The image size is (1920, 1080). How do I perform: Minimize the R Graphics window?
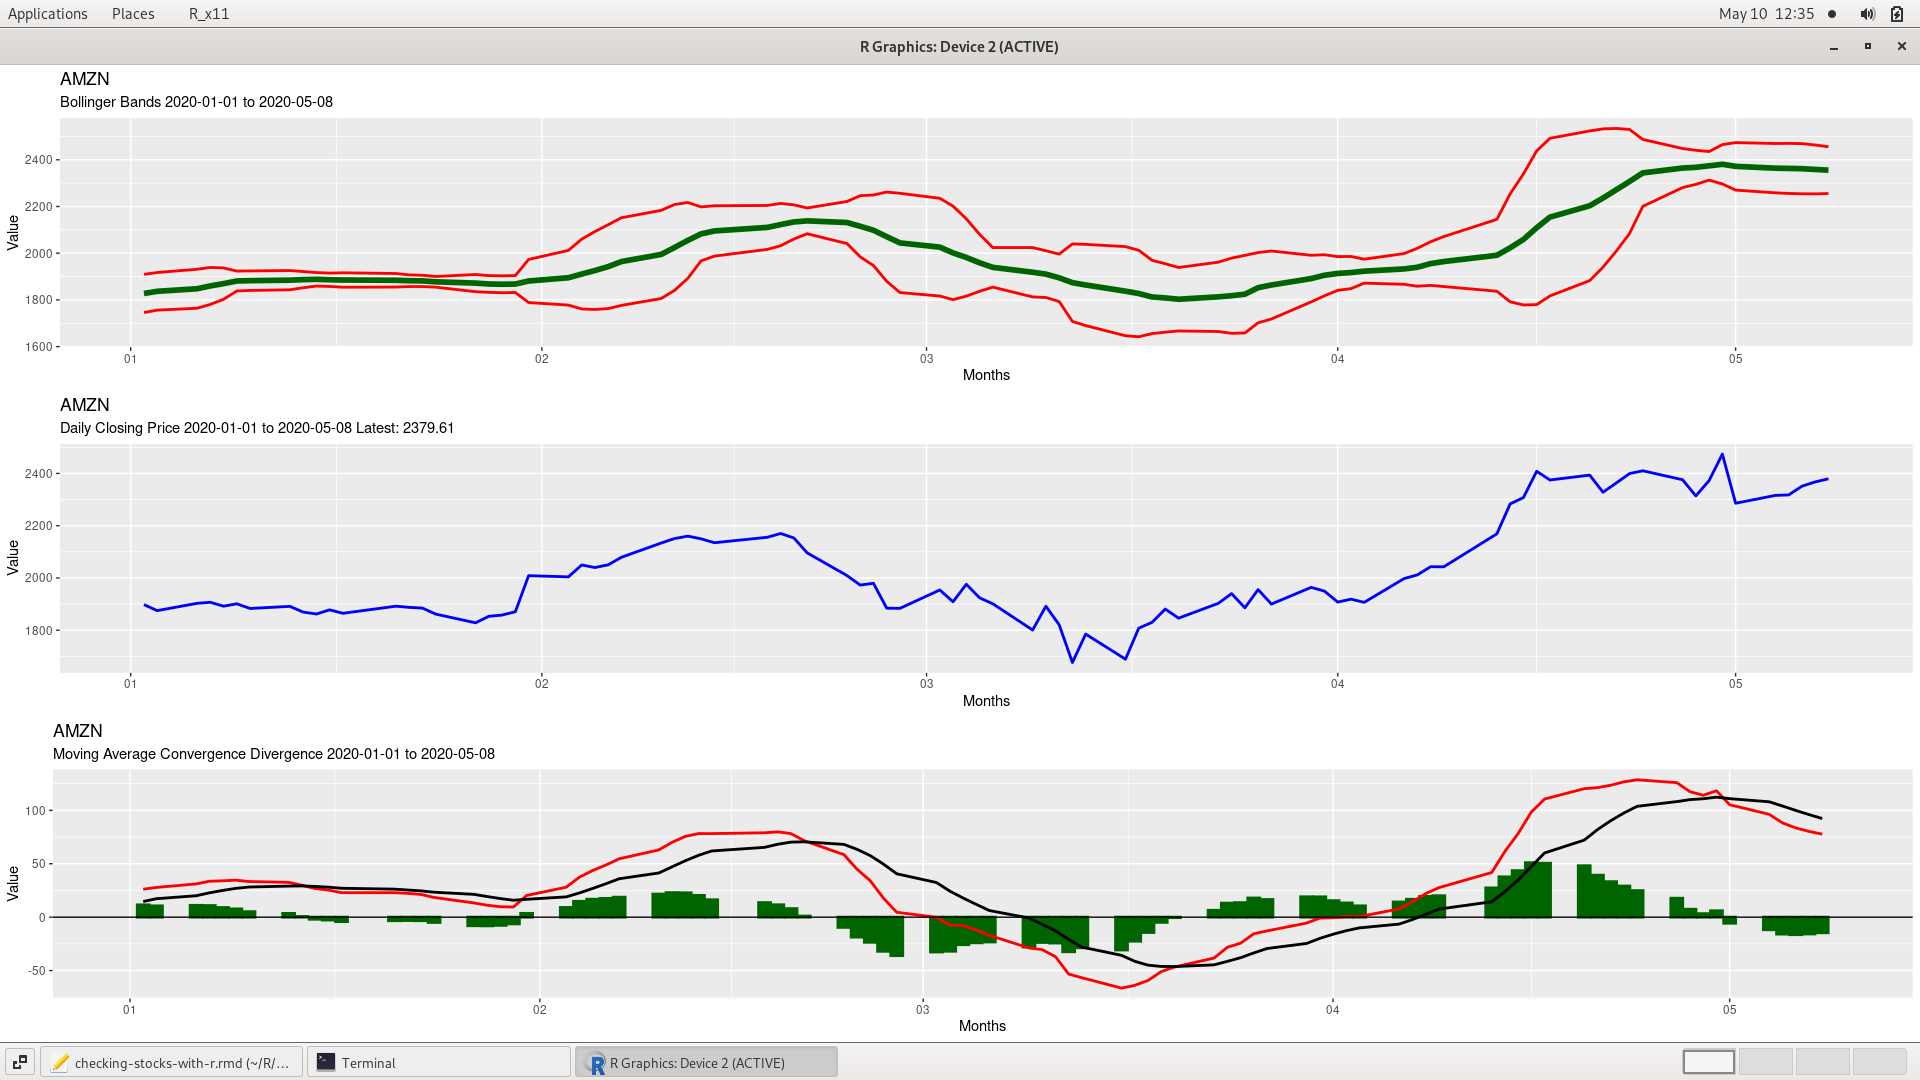coord(1834,47)
